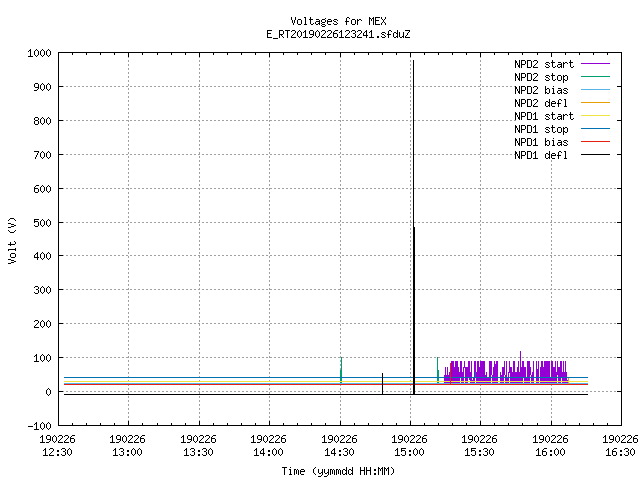Screen dimensions: 640x480
Task: Click the 300 y-axis tick value
Action: point(42,290)
